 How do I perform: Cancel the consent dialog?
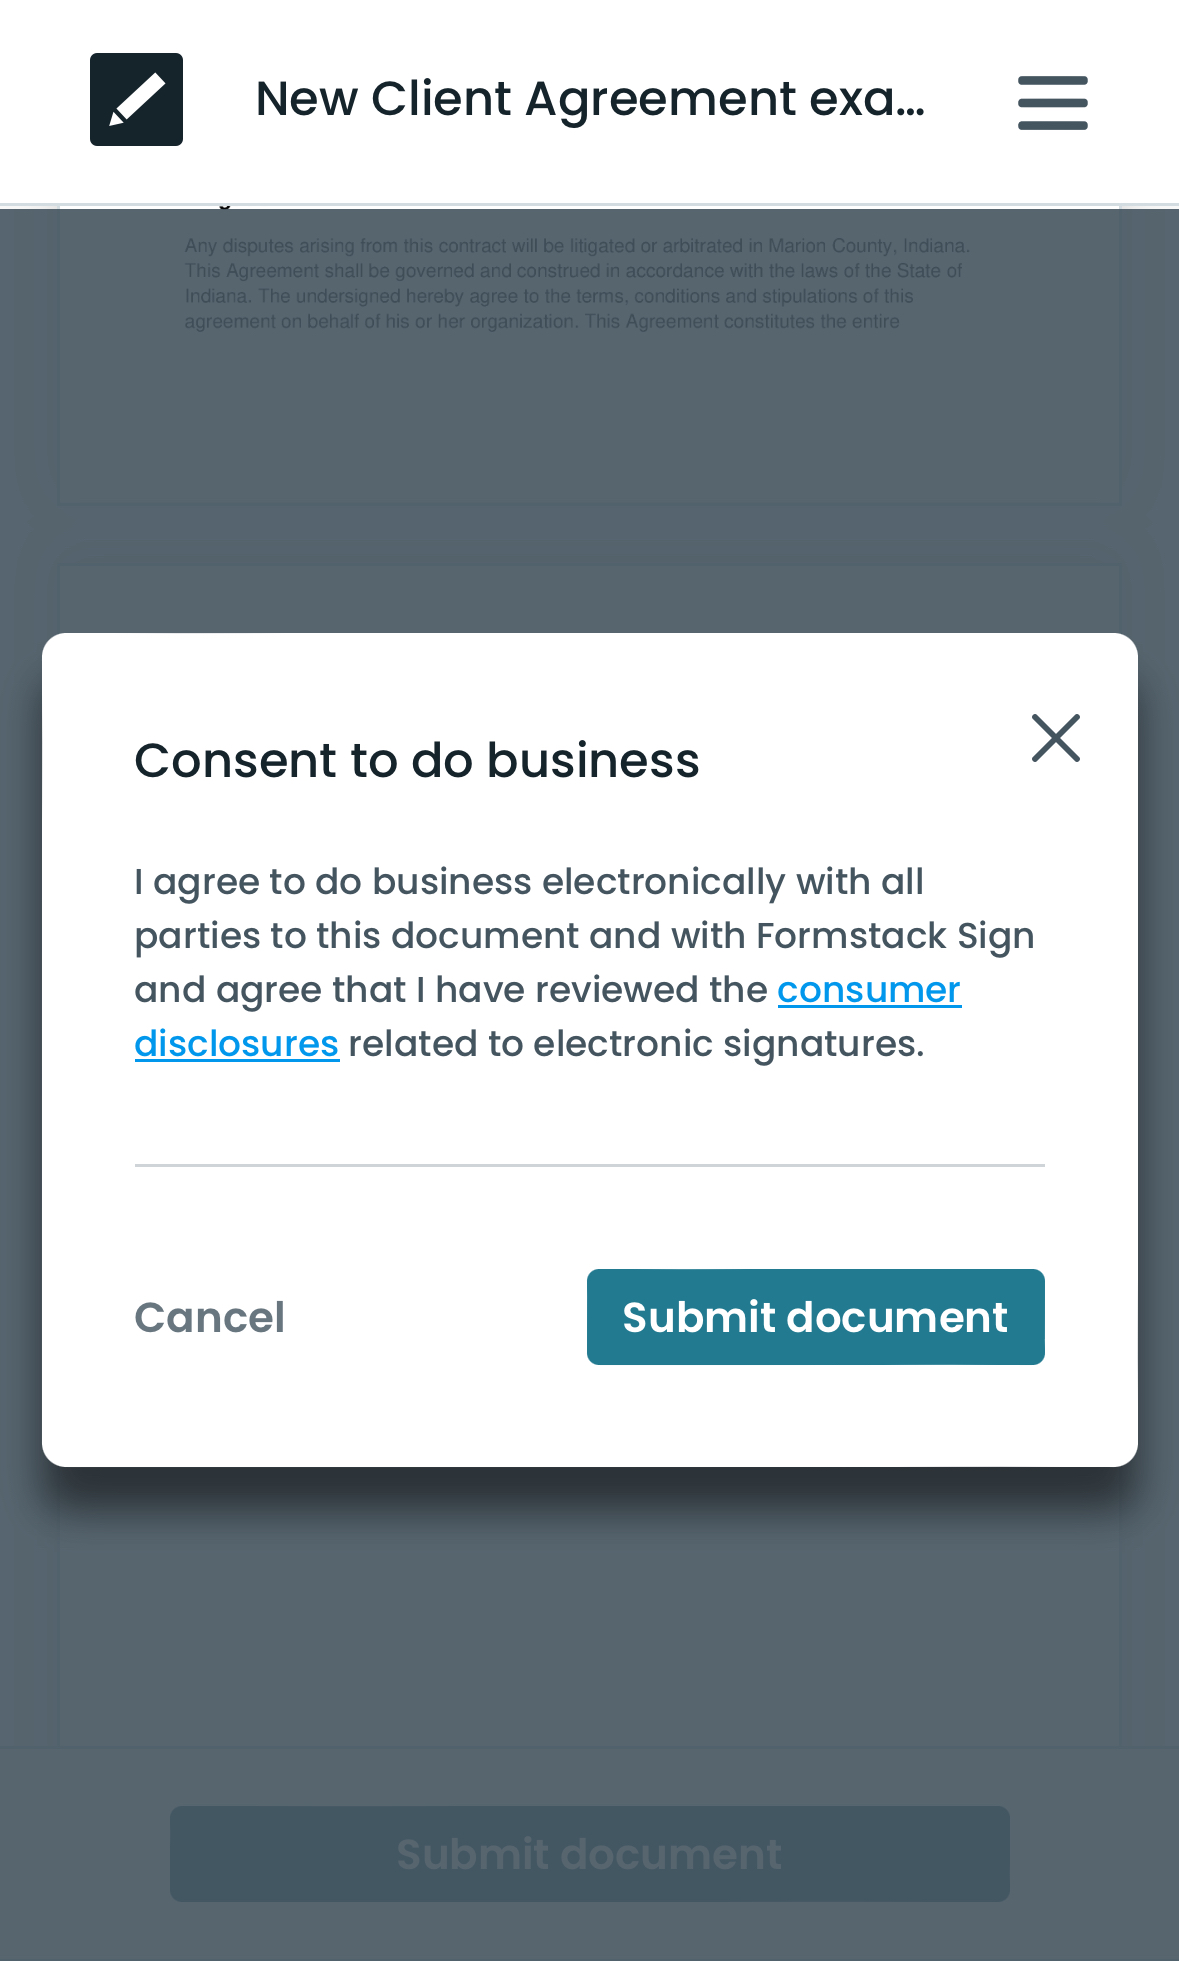tap(209, 1317)
